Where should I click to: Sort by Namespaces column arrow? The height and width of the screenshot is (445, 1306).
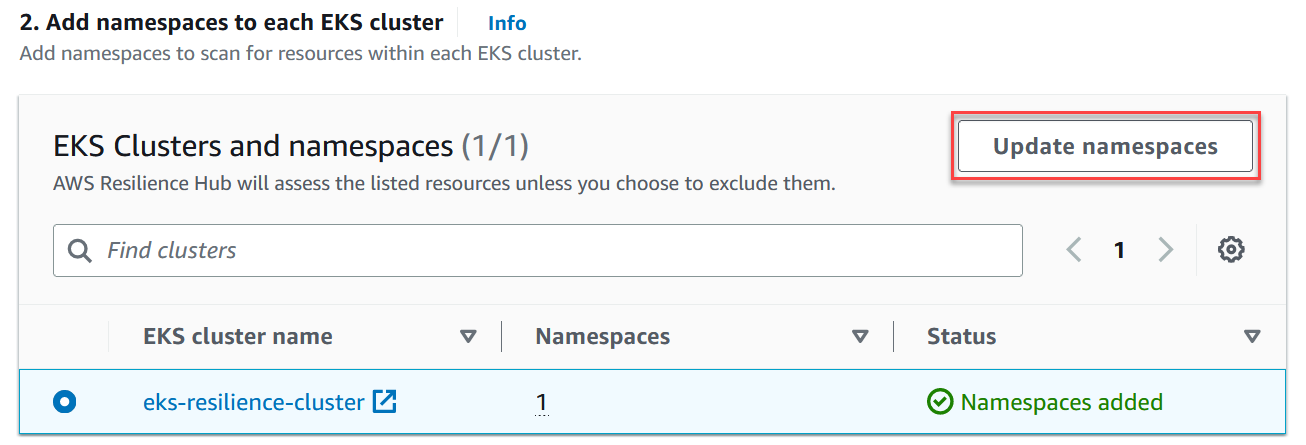click(860, 337)
